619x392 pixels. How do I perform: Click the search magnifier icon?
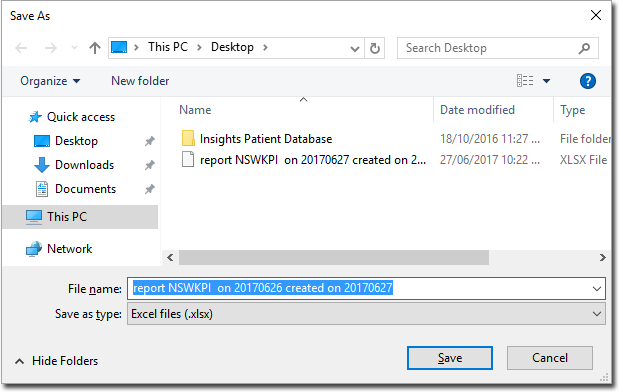(584, 48)
